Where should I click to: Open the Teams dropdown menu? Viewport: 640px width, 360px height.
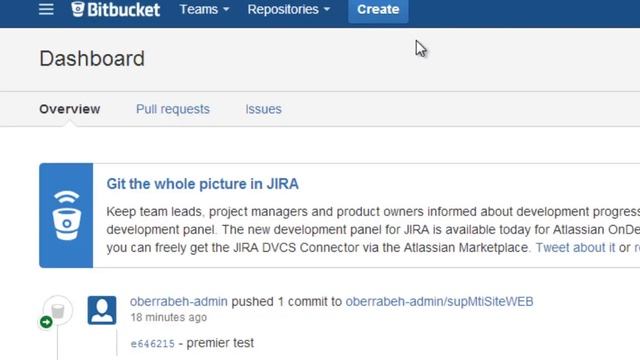(x=204, y=9)
